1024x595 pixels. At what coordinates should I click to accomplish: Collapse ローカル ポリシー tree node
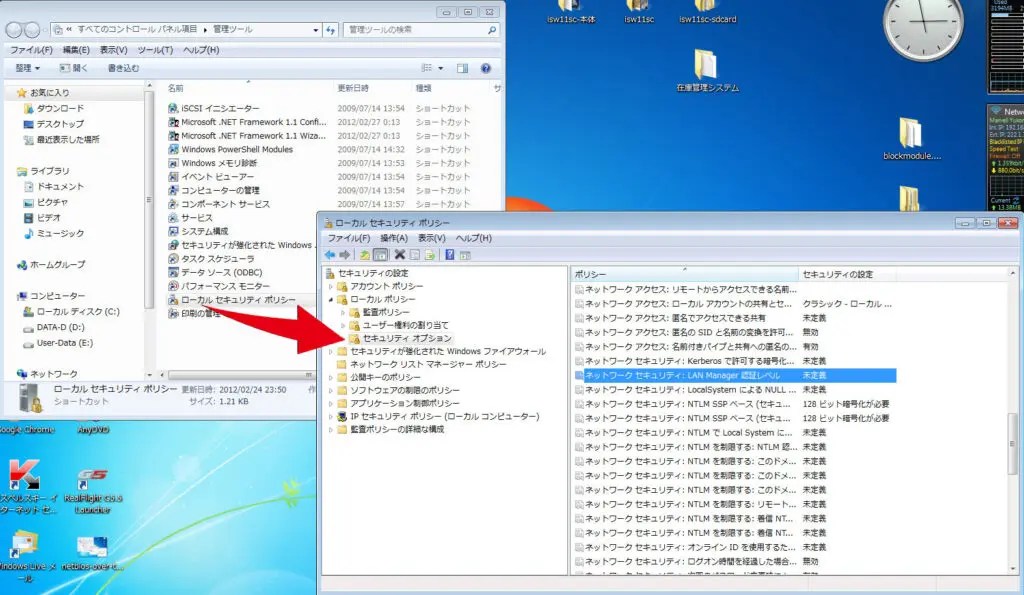click(x=331, y=300)
